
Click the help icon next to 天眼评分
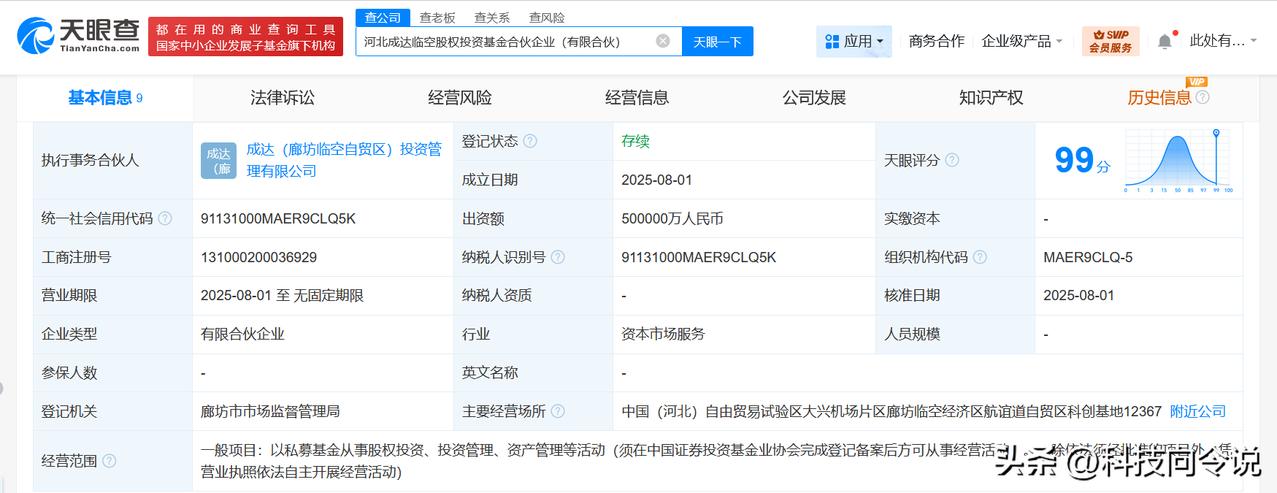[x=952, y=160]
